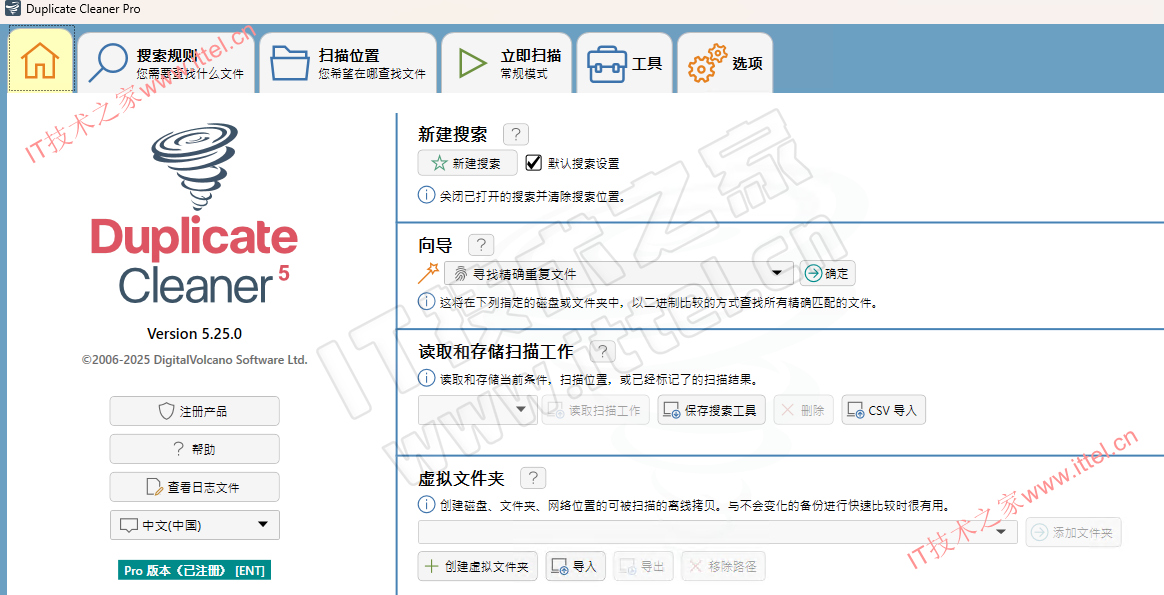Click the 新建搜索 star button
The width and height of the screenshot is (1164, 595).
point(468,163)
